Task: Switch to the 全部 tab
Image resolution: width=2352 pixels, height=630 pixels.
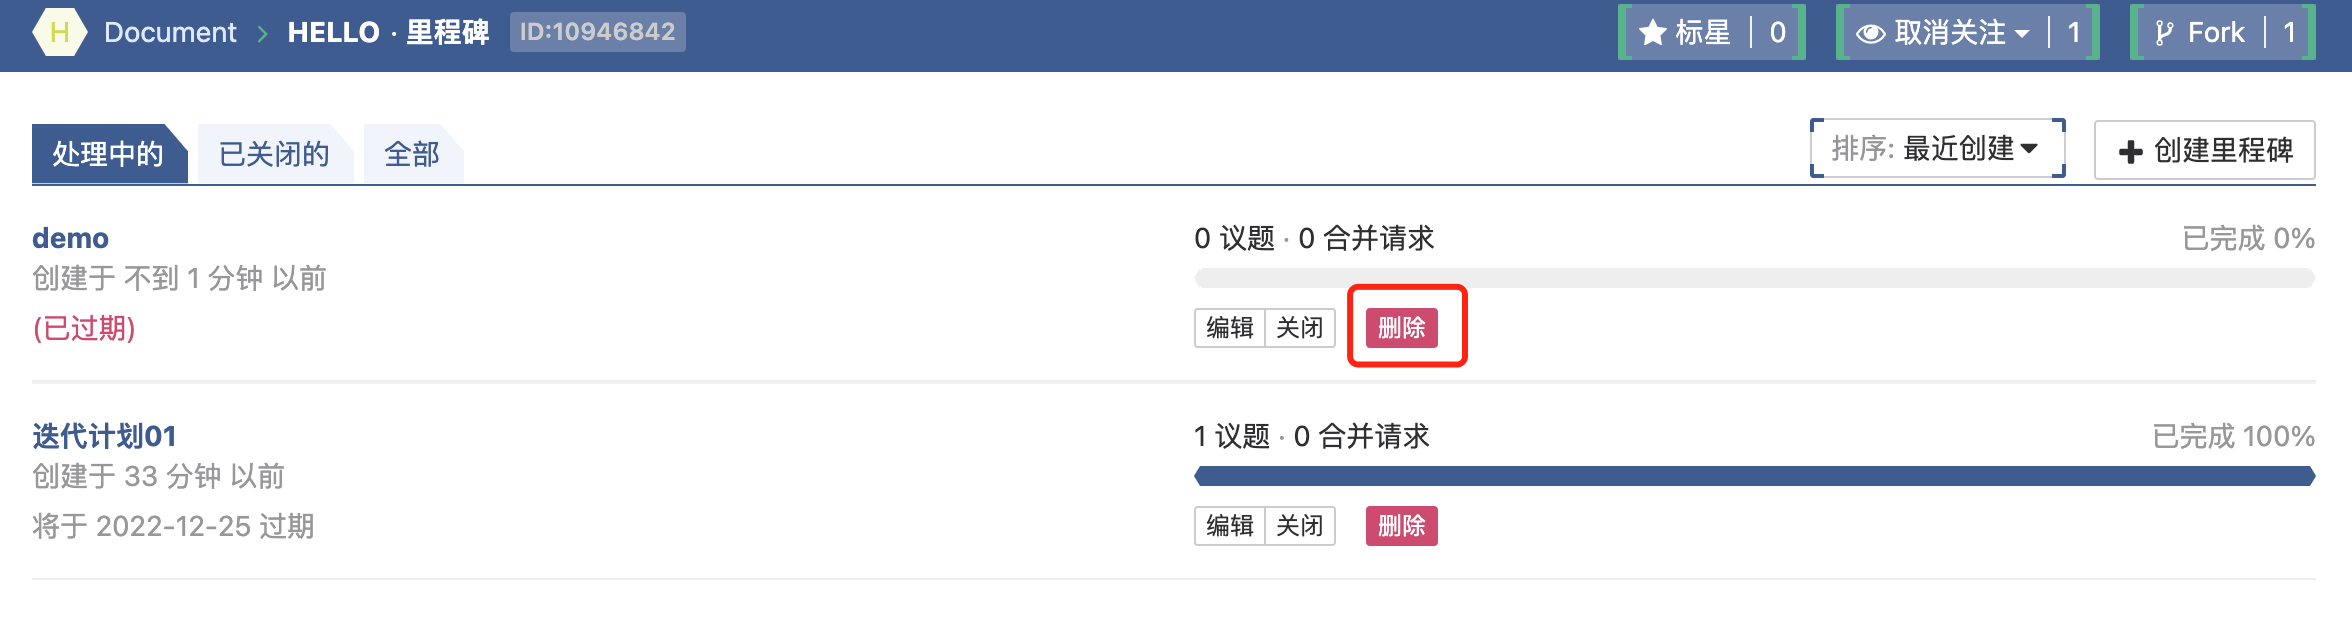Action: click(412, 154)
